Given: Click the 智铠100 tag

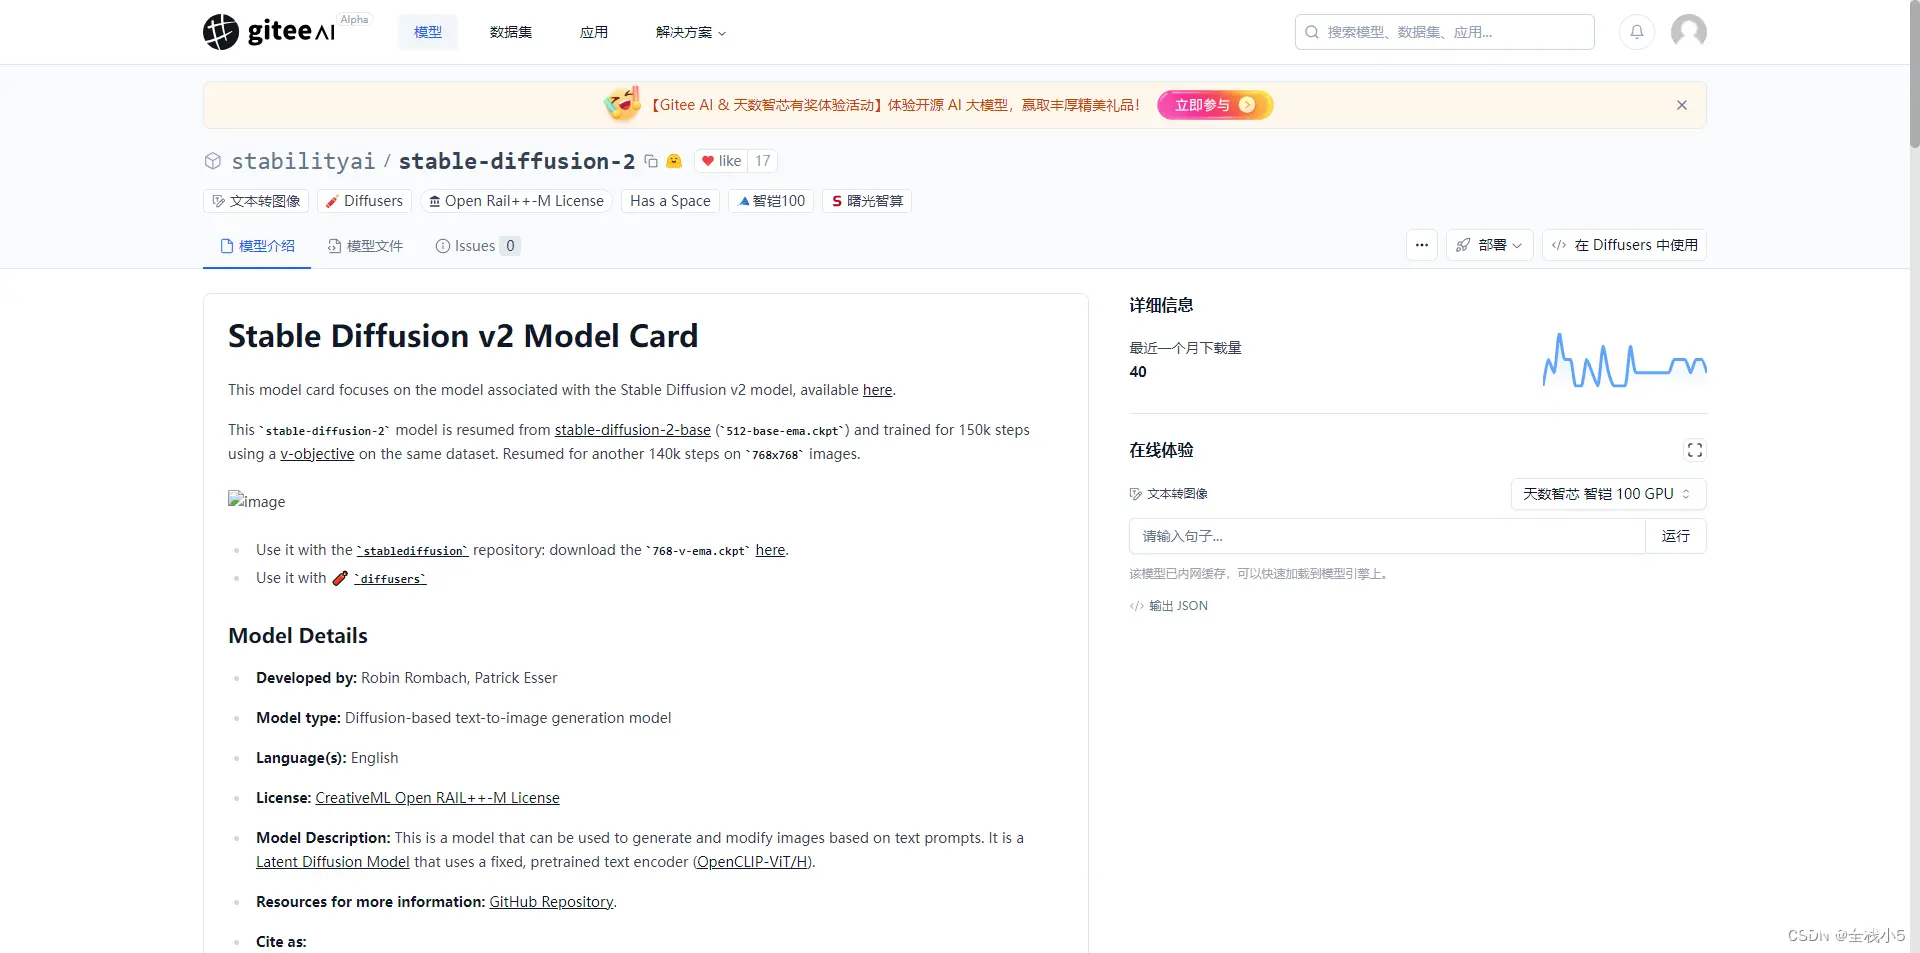Looking at the screenshot, I should tap(771, 201).
